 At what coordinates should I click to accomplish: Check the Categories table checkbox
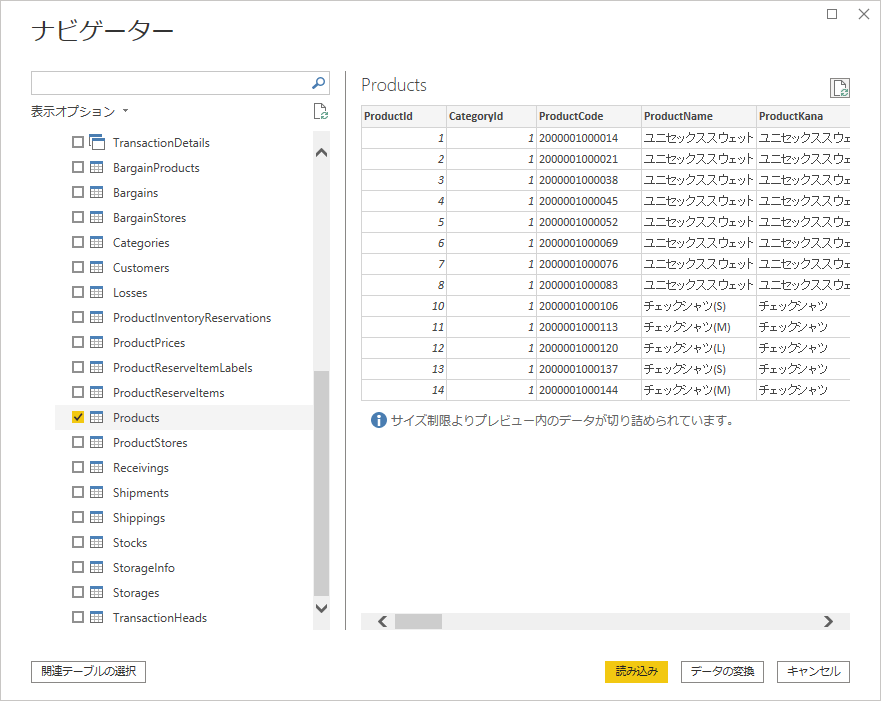click(78, 243)
